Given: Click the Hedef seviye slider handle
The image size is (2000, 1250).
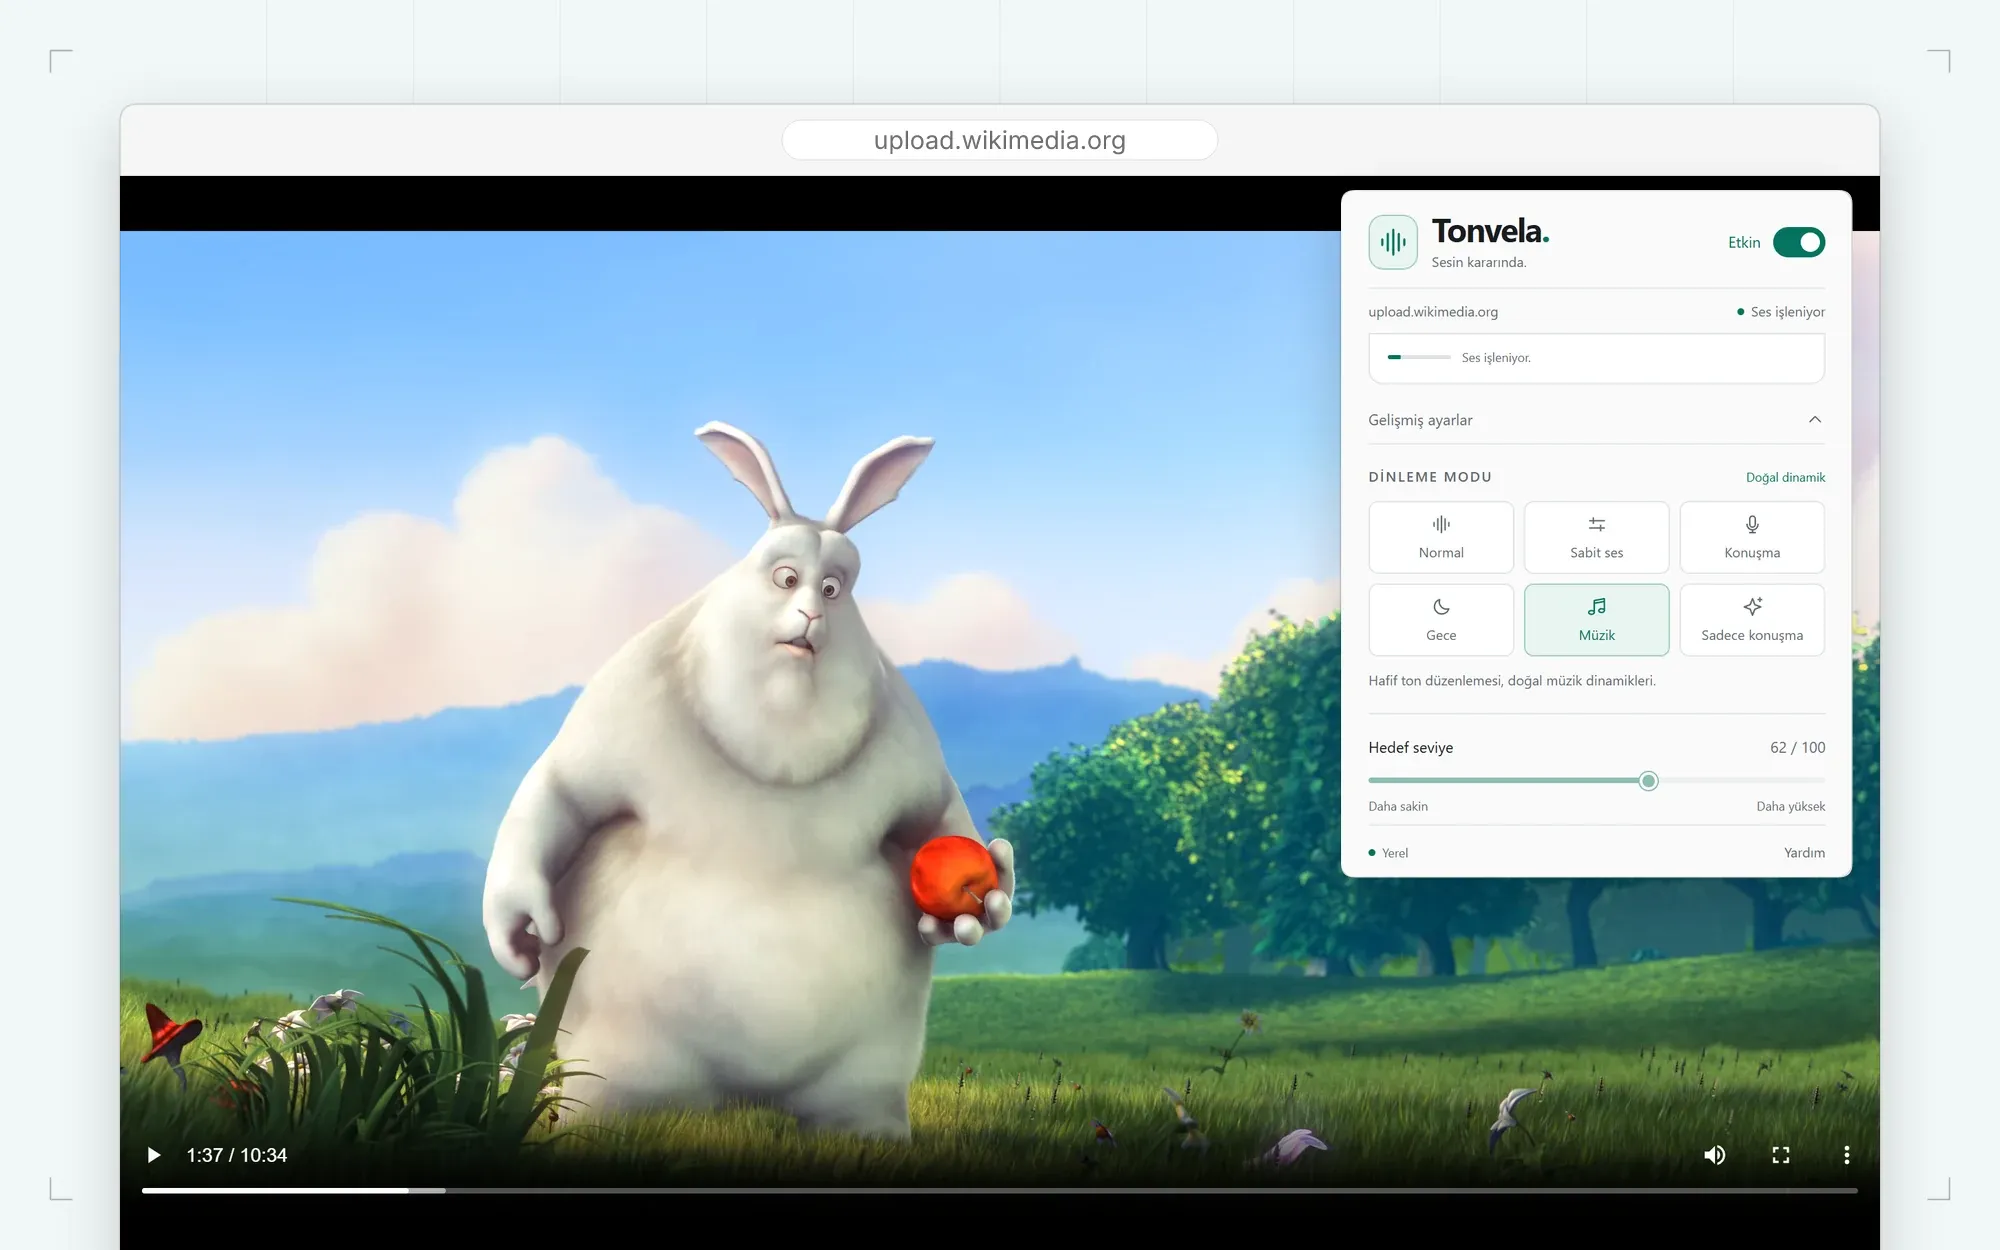Looking at the screenshot, I should coord(1648,781).
